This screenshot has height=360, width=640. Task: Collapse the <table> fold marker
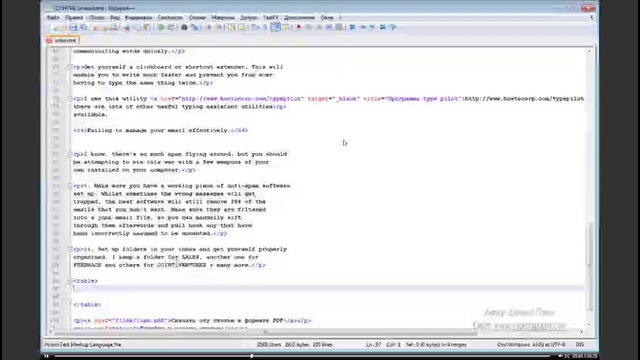coord(70,281)
